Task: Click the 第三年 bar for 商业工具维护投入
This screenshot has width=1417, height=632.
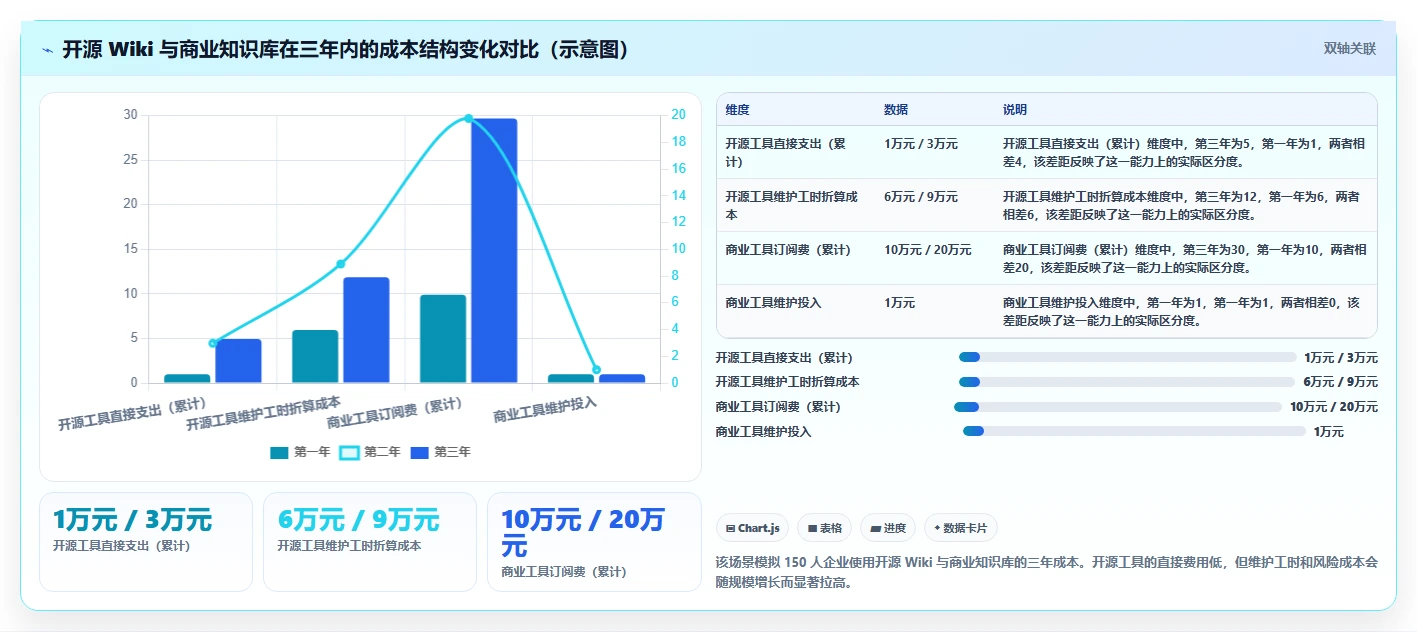Action: tap(622, 379)
